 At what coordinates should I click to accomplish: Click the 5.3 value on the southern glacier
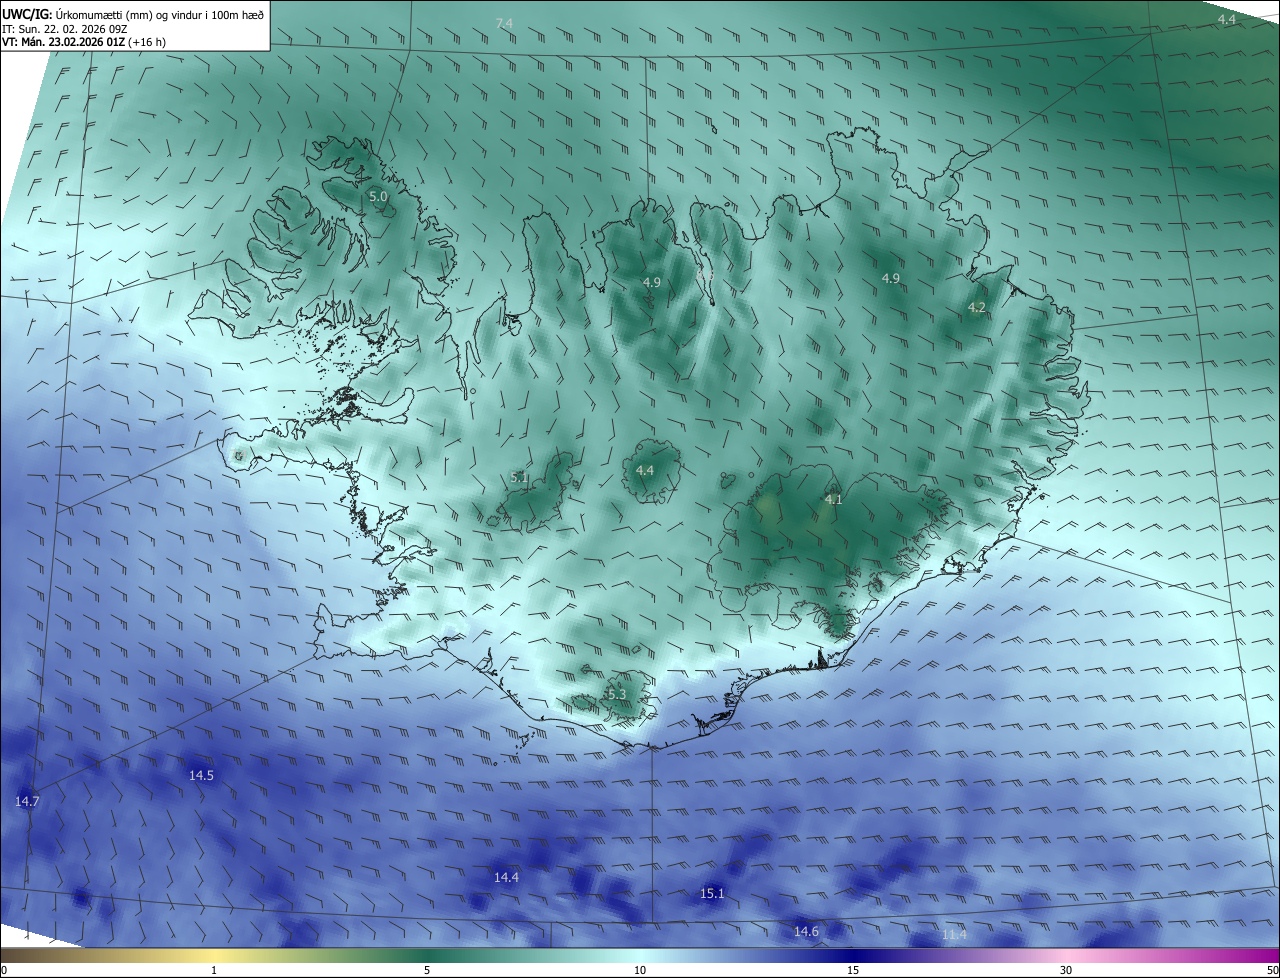point(616,694)
